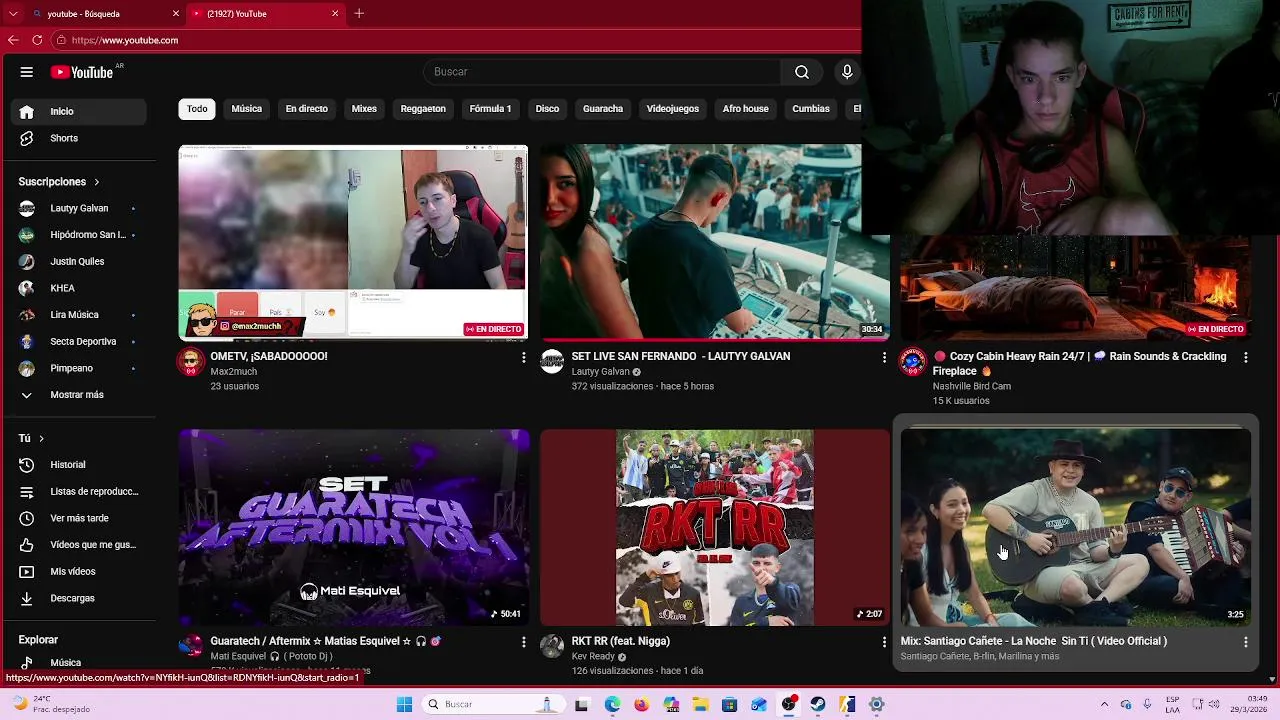Open Descargas in the sidebar

[x=80, y=598]
